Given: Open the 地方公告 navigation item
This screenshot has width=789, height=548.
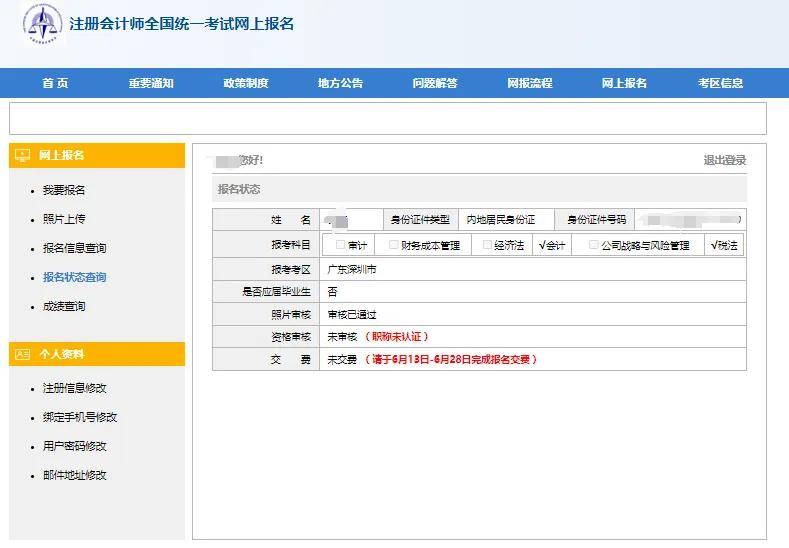Looking at the screenshot, I should pyautogui.click(x=340, y=83).
